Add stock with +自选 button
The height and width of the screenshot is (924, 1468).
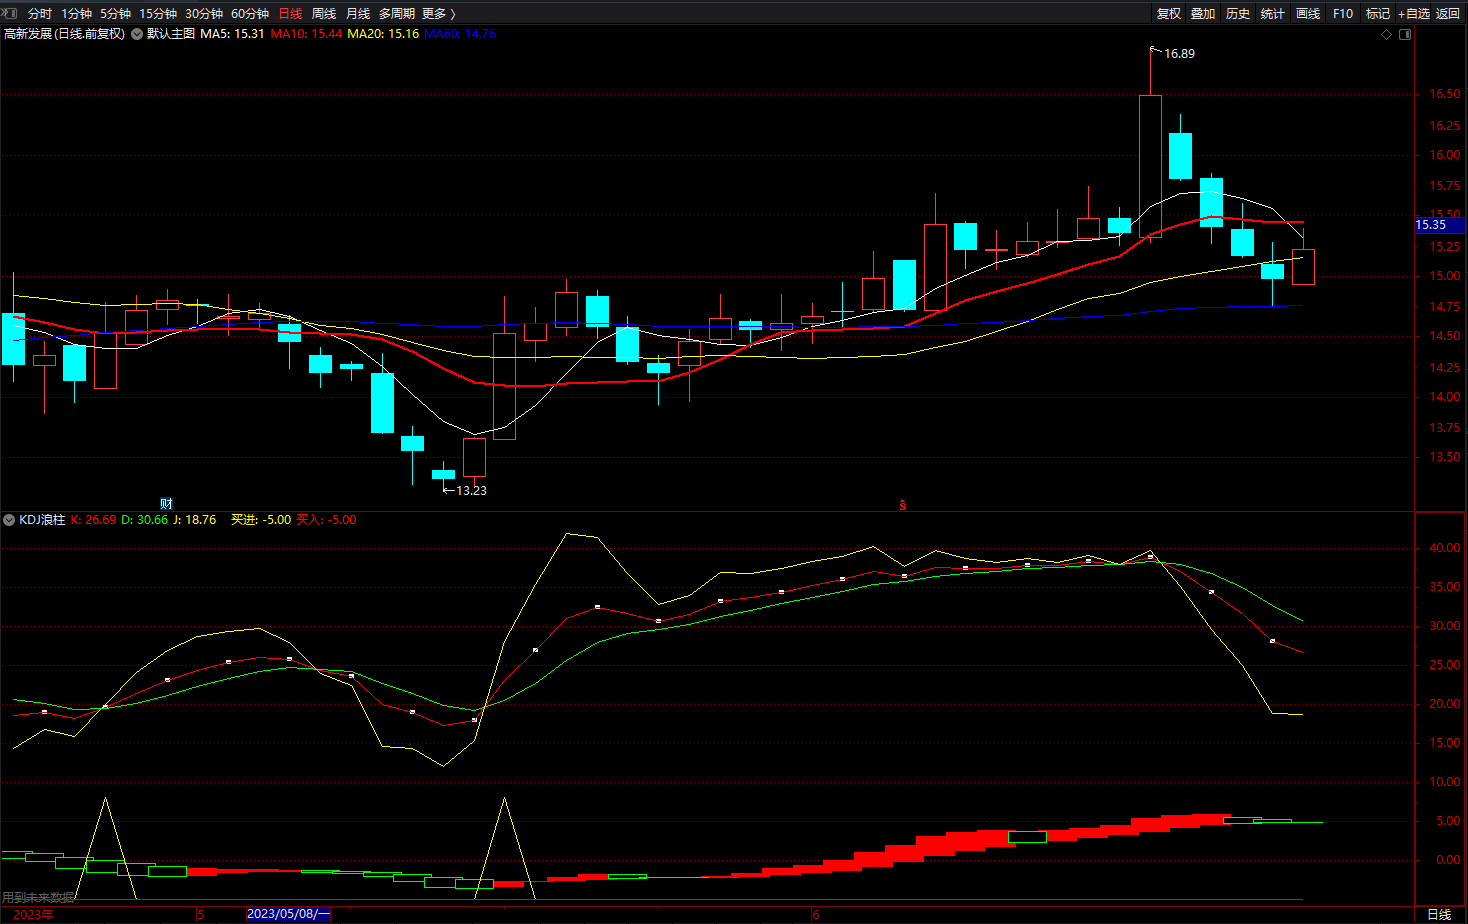click(1414, 14)
